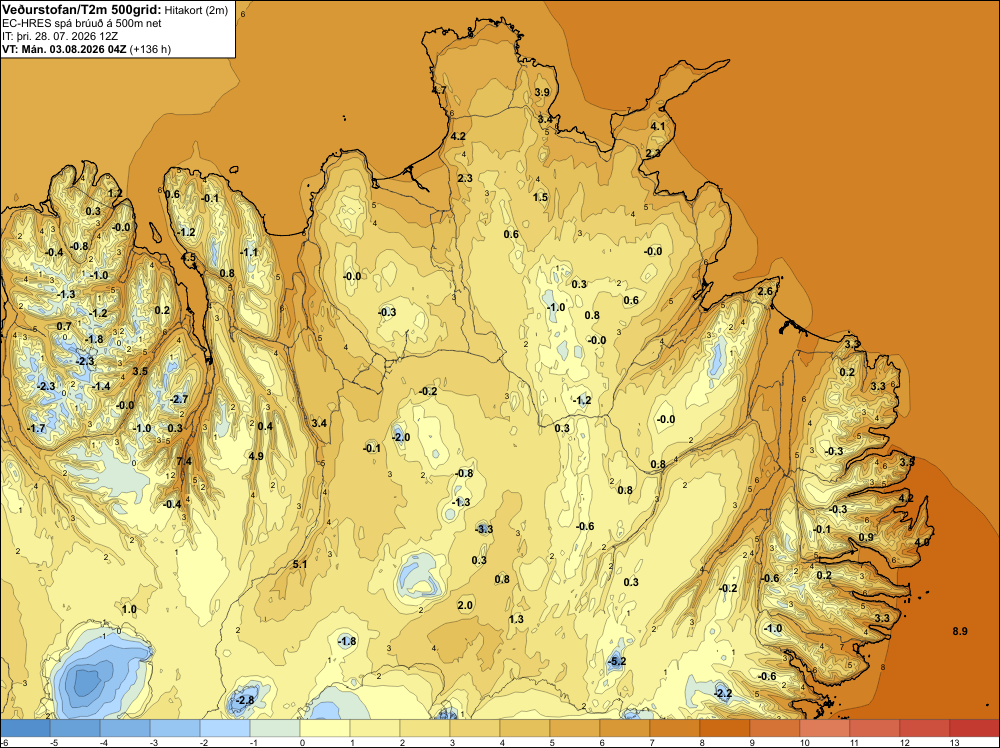Select the red 13 legend swatch
The height and width of the screenshot is (748, 1000).
(x=974, y=728)
